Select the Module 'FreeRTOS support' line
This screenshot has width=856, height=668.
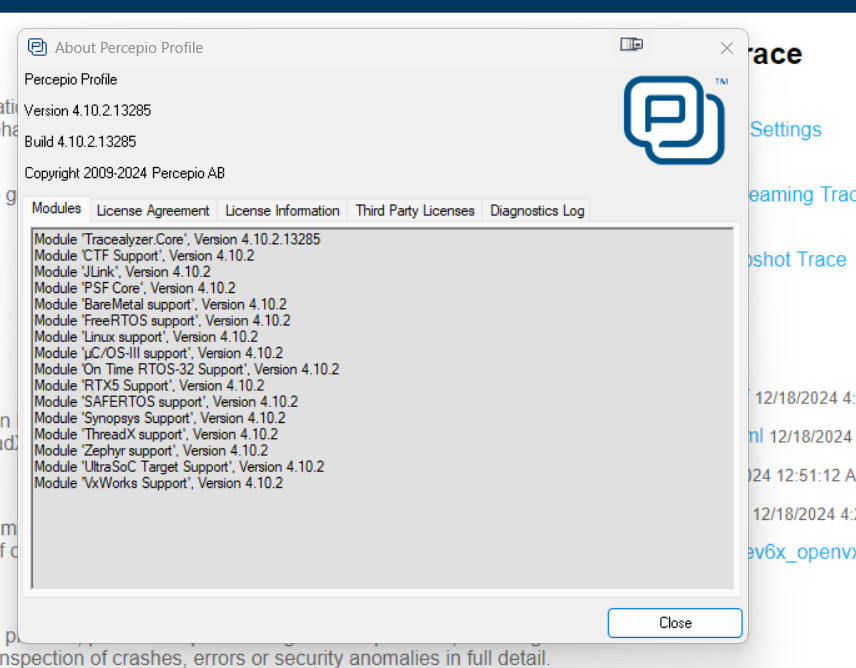tap(162, 321)
